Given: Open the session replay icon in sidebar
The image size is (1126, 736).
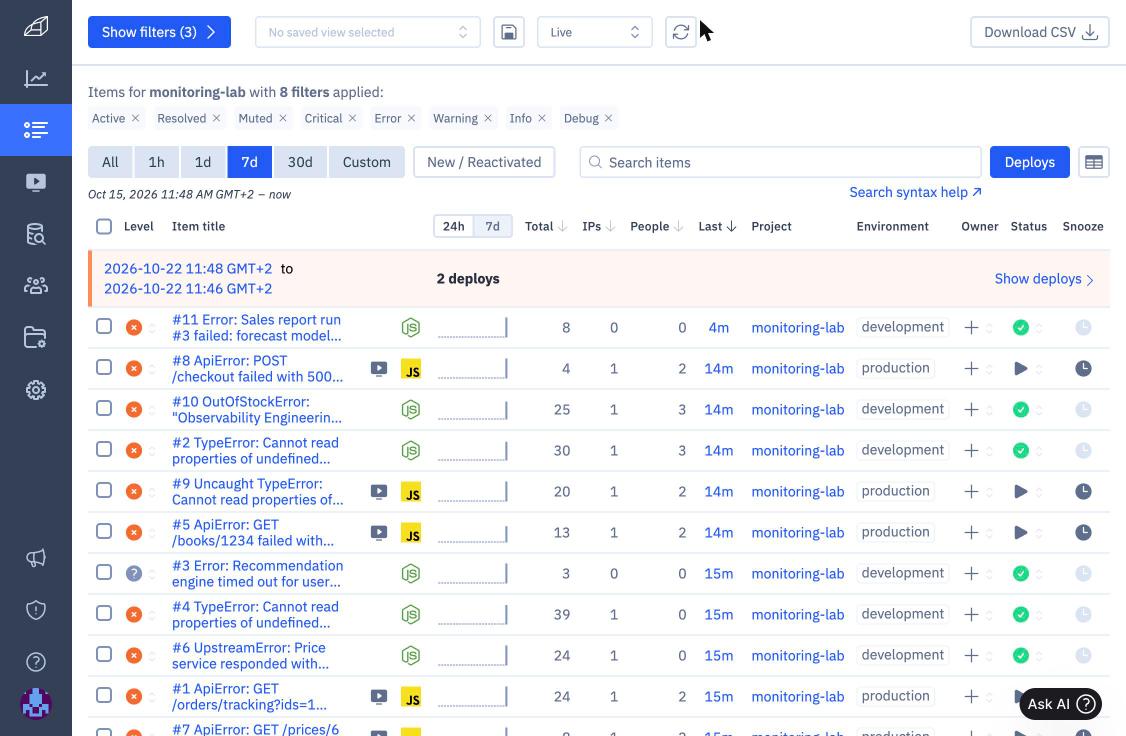Looking at the screenshot, I should pyautogui.click(x=36, y=182).
